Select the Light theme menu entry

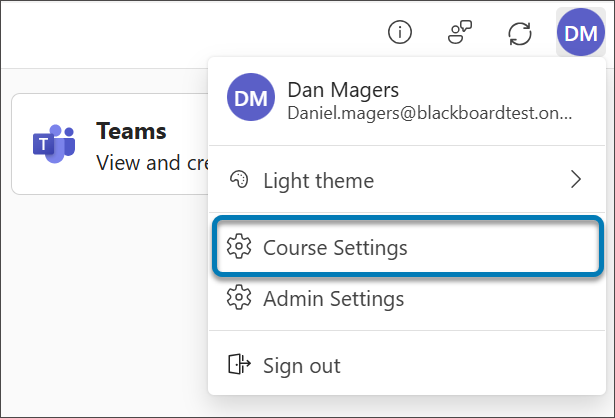click(318, 180)
